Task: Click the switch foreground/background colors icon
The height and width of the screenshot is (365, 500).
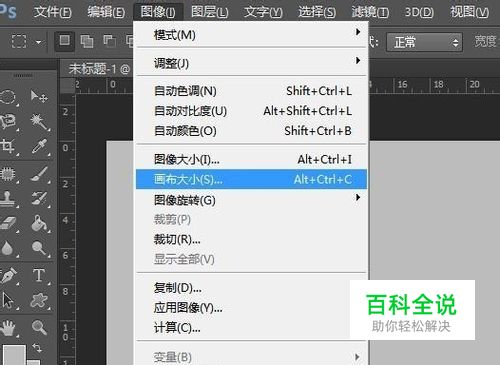Action: pos(37,349)
